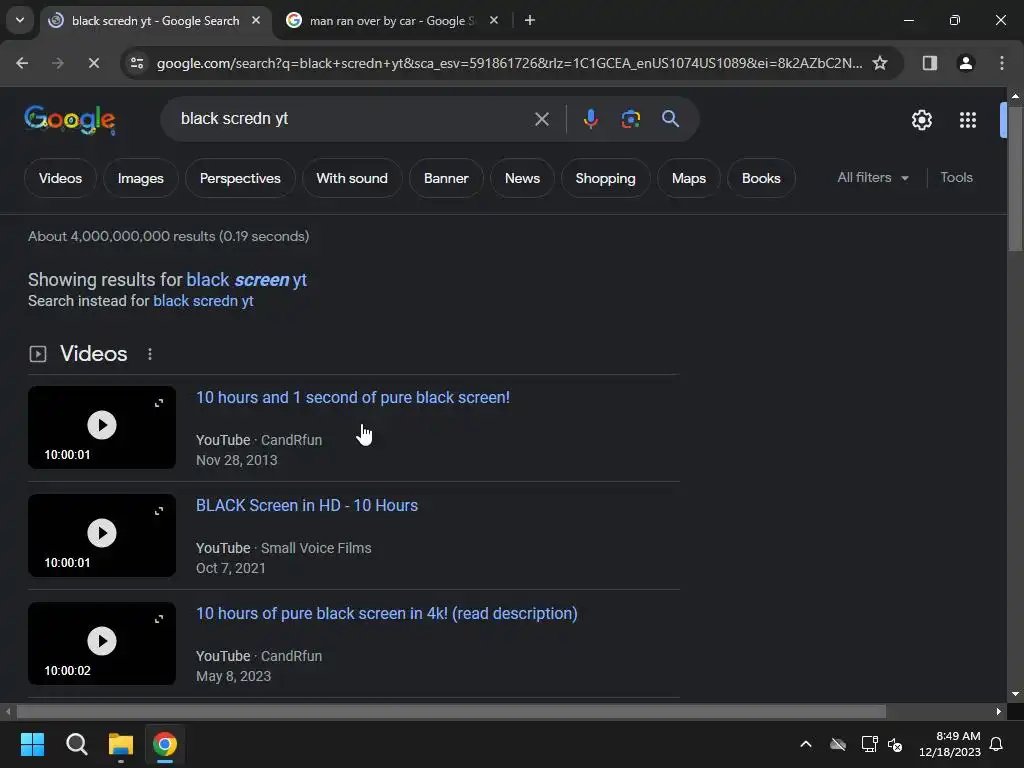Image resolution: width=1024 pixels, height=768 pixels.
Task: Bookmark this page with the star
Action: 880,63
